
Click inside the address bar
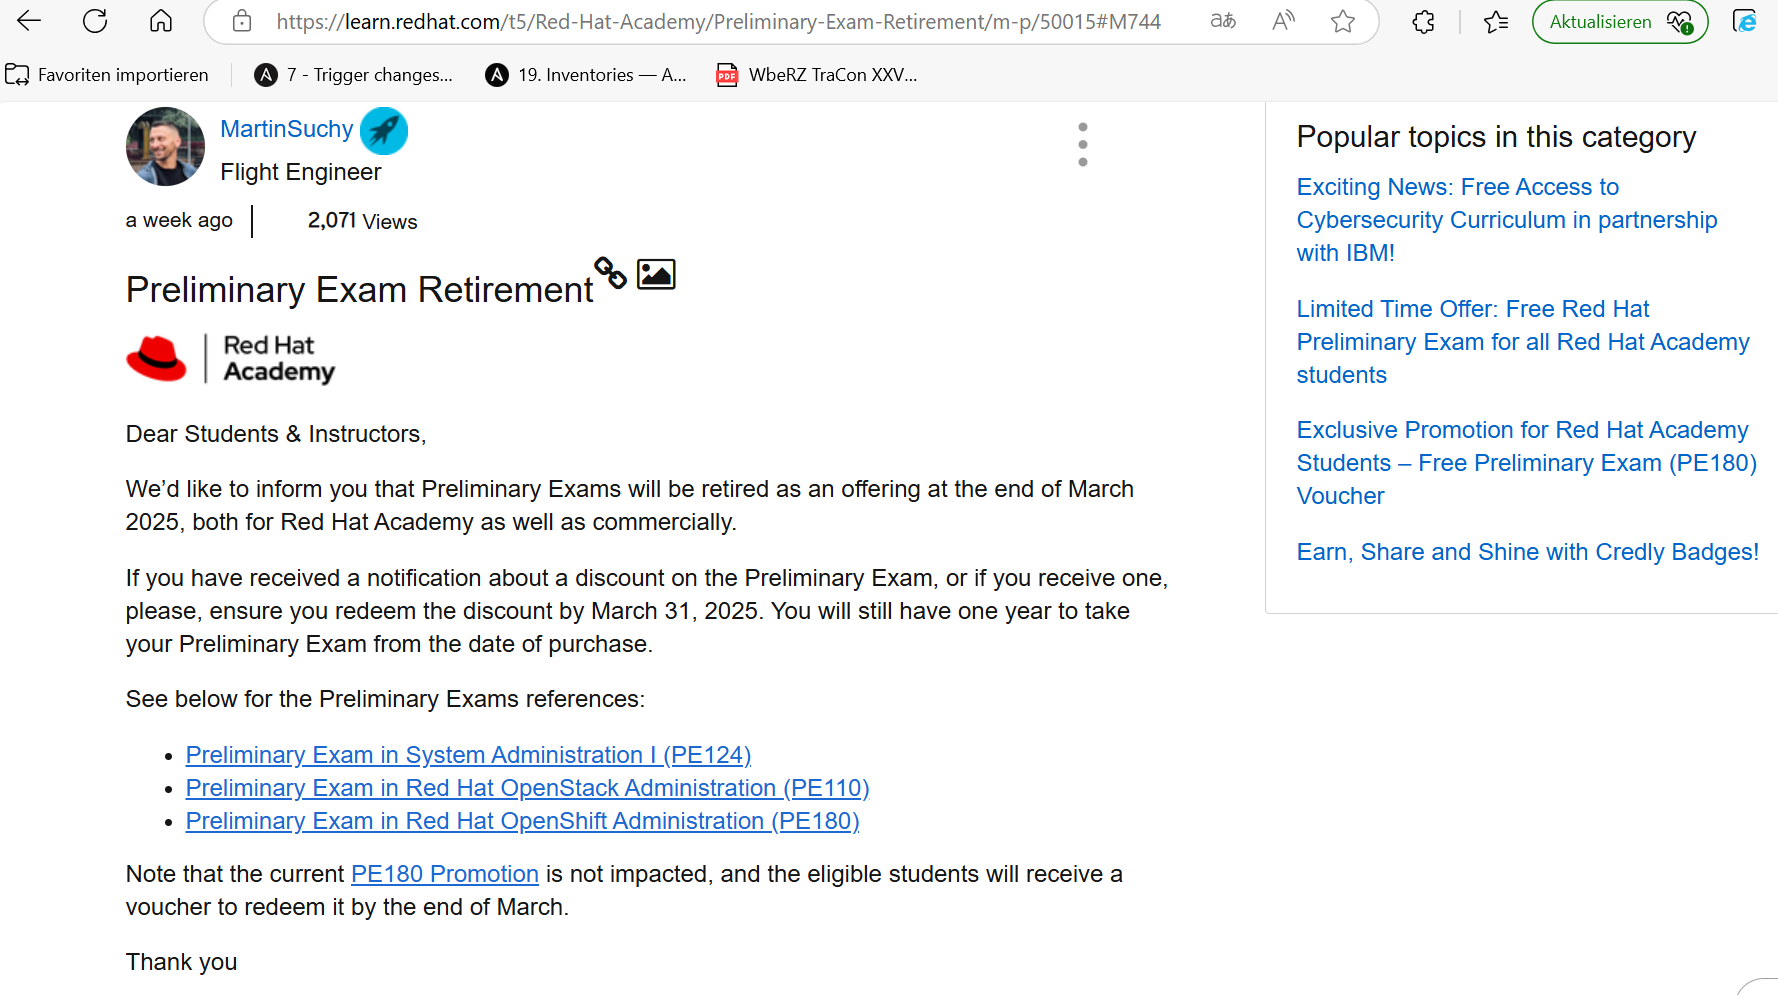(700, 22)
